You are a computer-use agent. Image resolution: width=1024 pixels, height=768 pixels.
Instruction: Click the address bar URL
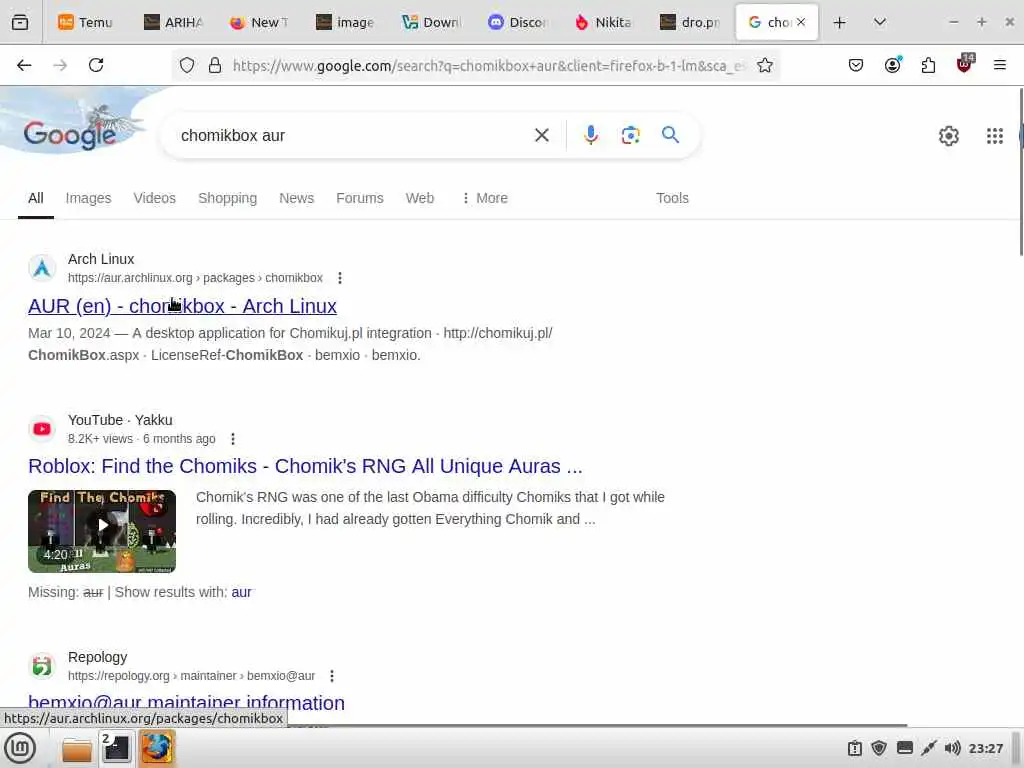(488, 65)
